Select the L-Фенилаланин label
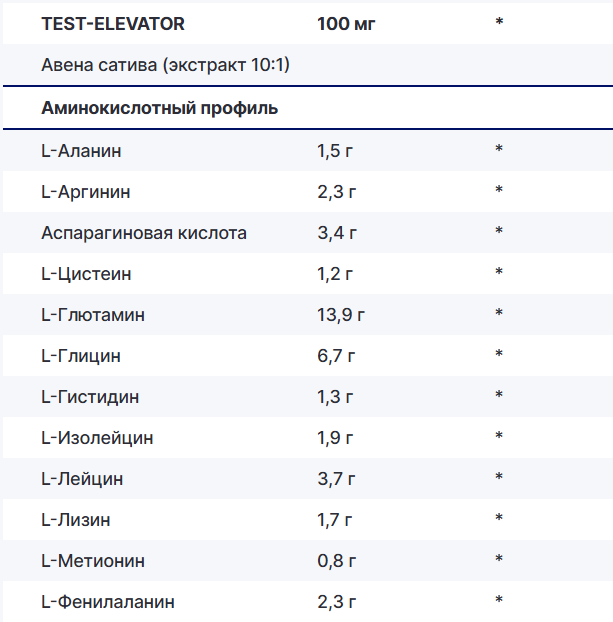 point(108,602)
